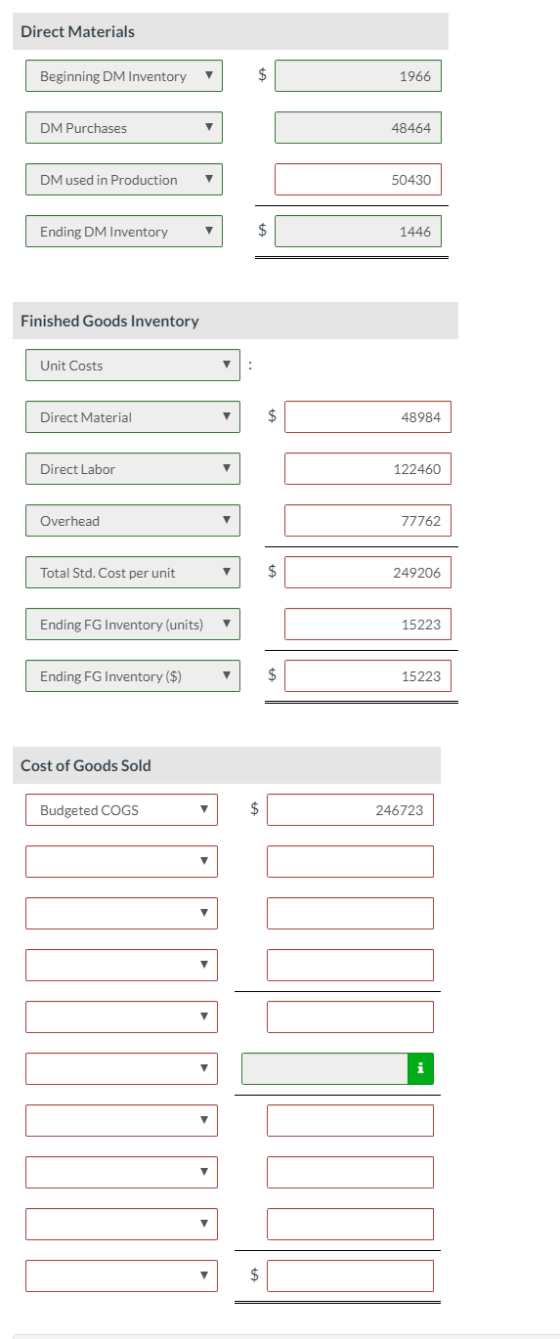Image resolution: width=560 pixels, height=1339 pixels.
Task: Open the Overhead dropdown selector
Action: click(133, 521)
